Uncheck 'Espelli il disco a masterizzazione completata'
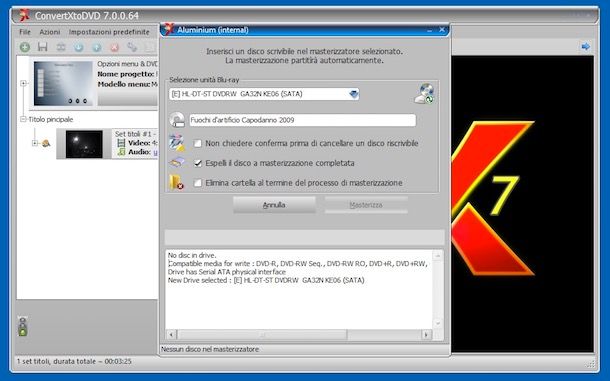The height and width of the screenshot is (381, 610). coord(198,163)
